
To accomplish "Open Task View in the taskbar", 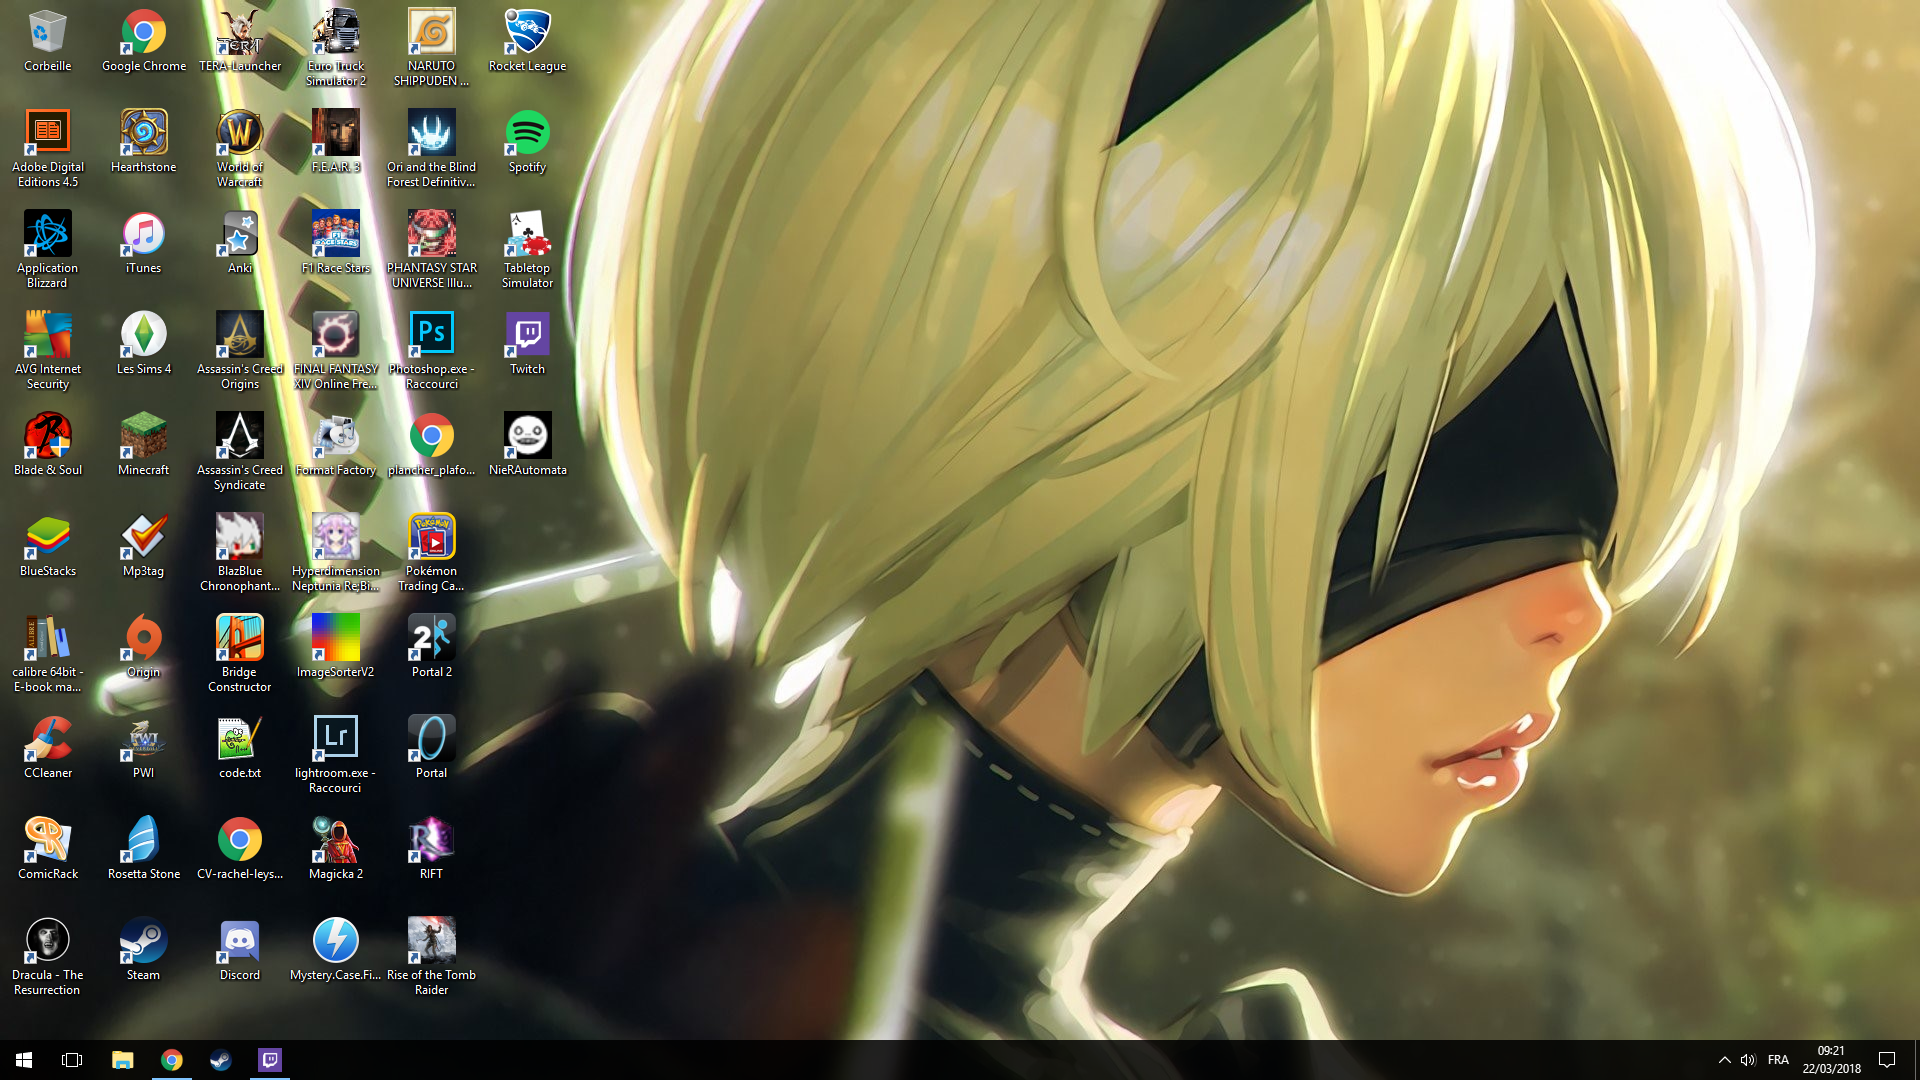I will (x=72, y=1060).
